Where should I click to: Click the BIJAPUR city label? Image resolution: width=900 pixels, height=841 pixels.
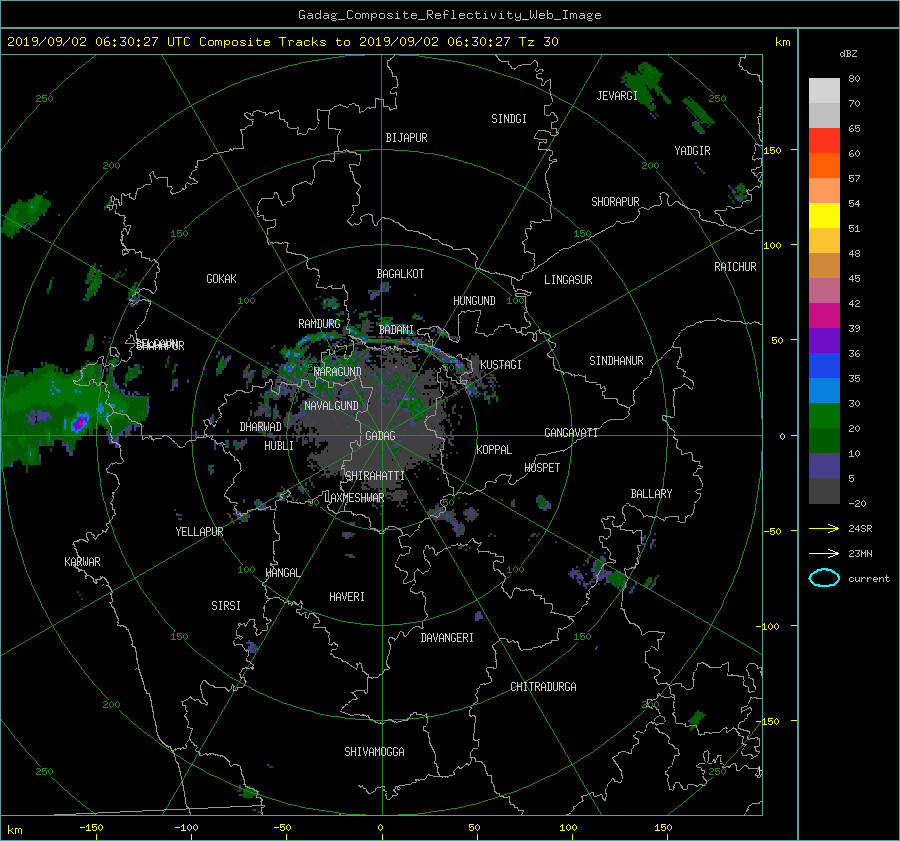(406, 138)
